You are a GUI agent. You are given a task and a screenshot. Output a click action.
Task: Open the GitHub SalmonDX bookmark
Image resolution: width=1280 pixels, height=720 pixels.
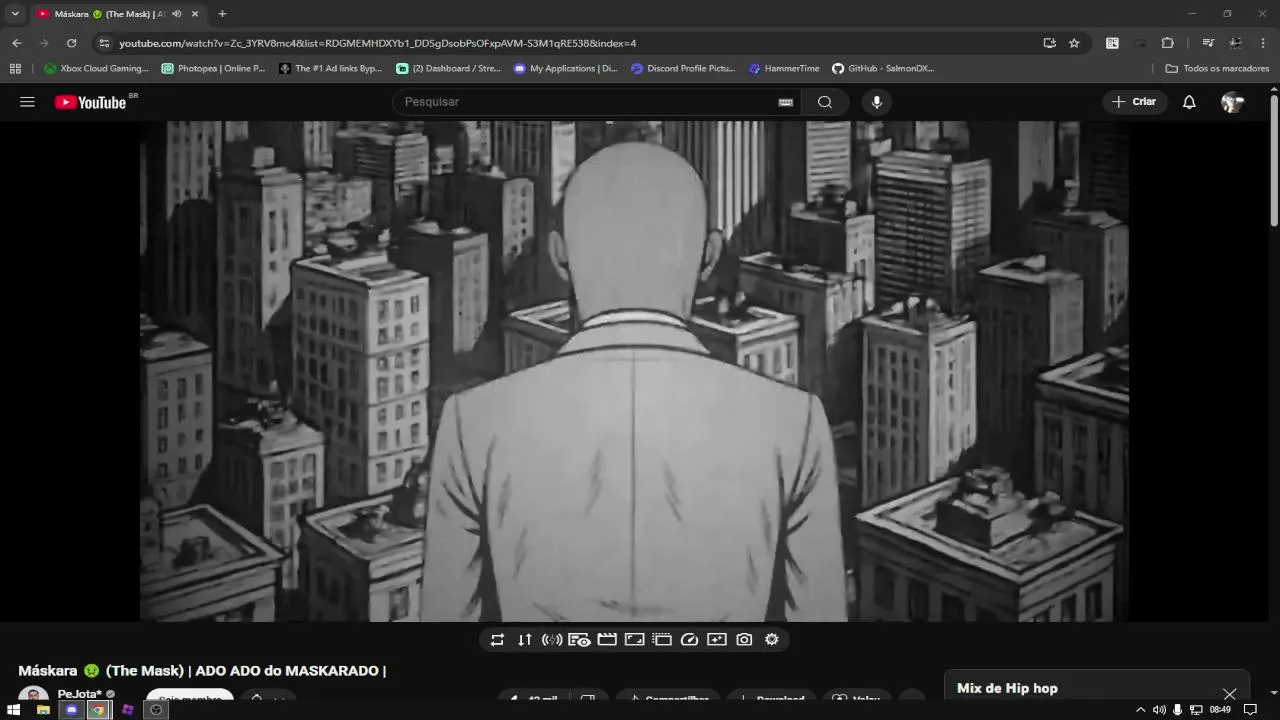tap(883, 69)
